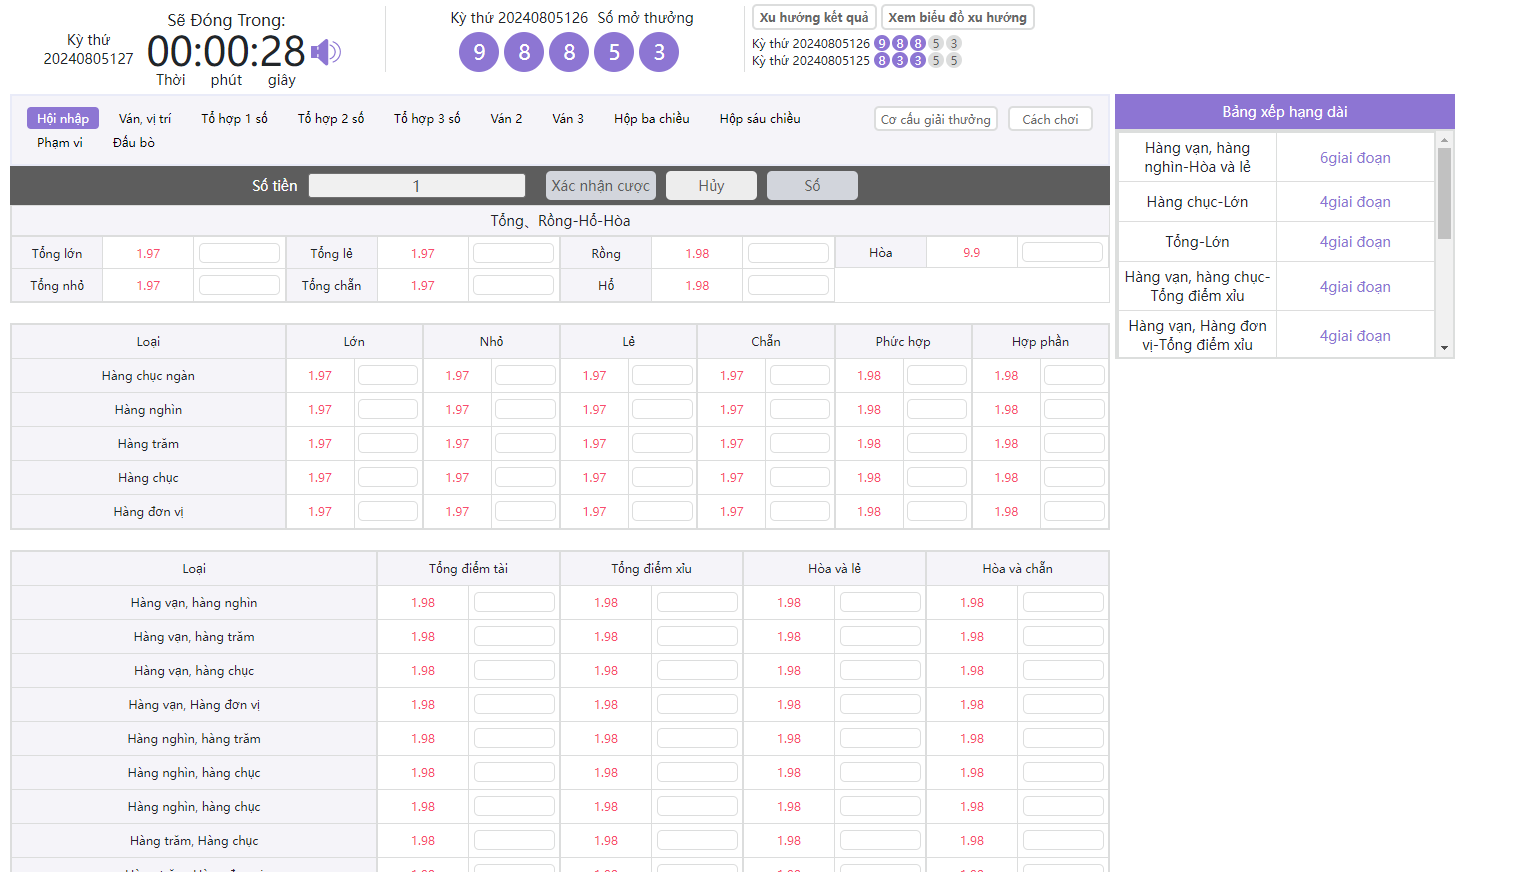
Task: Click ranking panel scrollbar down arrow
Action: point(1444,348)
